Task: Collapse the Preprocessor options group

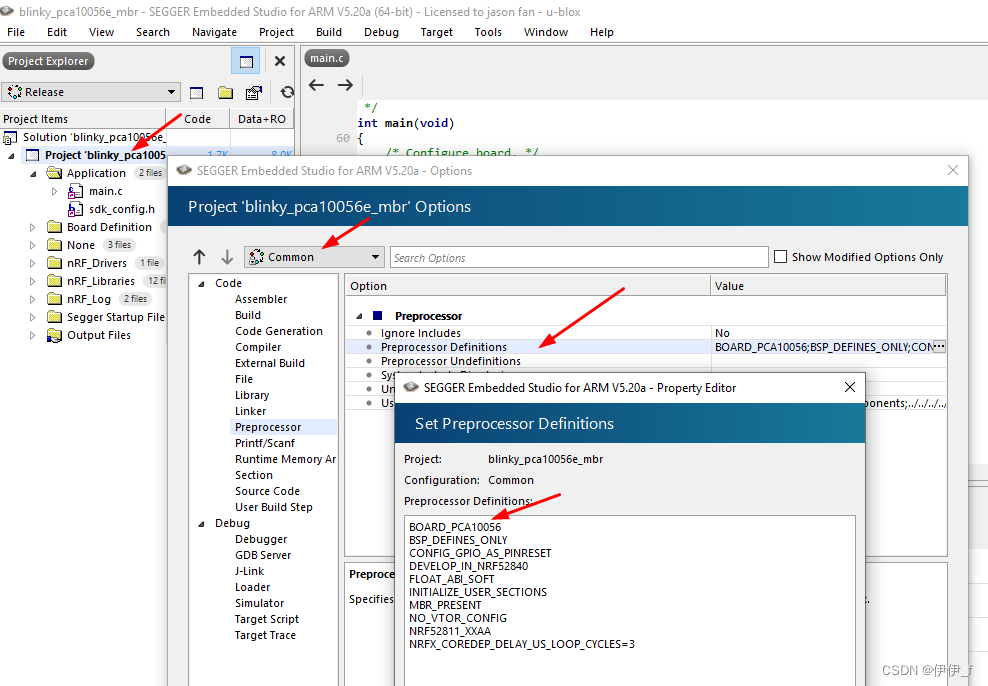Action: tap(359, 316)
